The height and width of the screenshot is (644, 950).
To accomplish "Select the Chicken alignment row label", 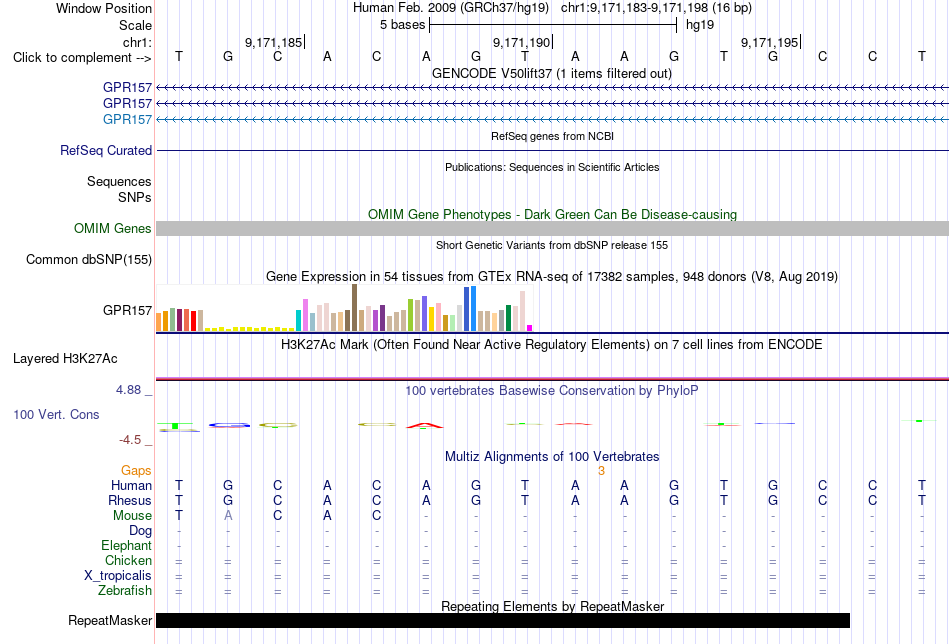I will coord(128,560).
